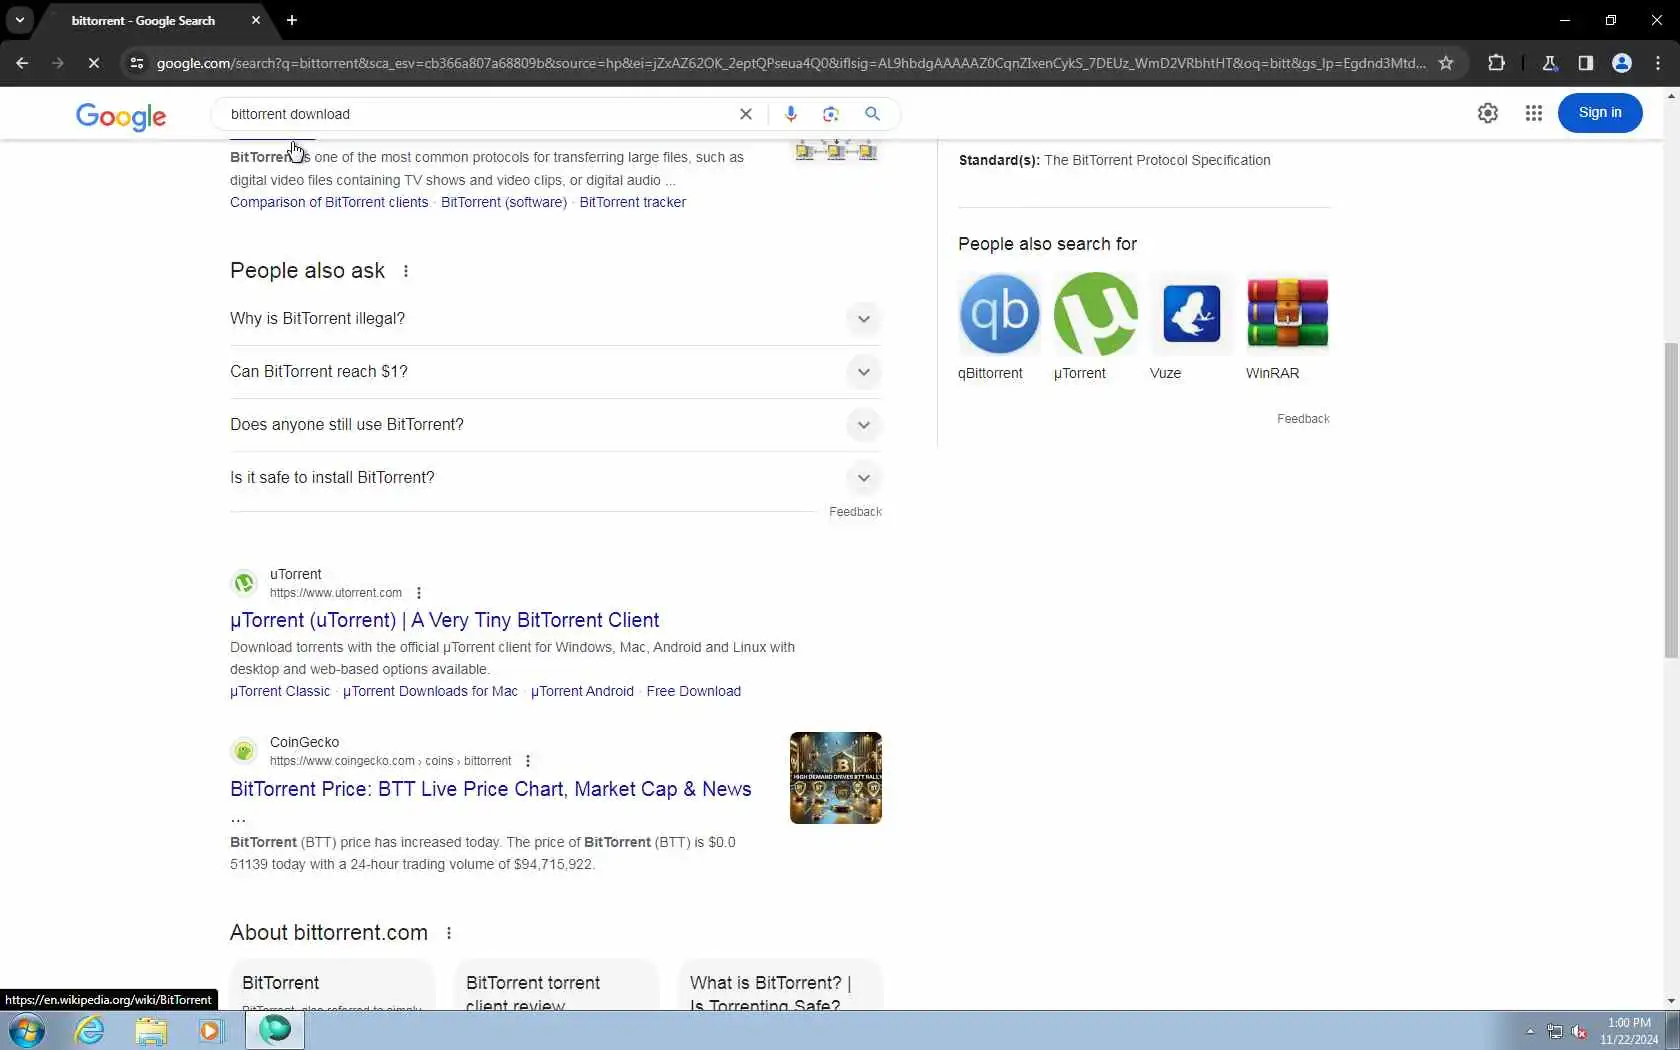Select the µTorrent logo

coord(1096,314)
